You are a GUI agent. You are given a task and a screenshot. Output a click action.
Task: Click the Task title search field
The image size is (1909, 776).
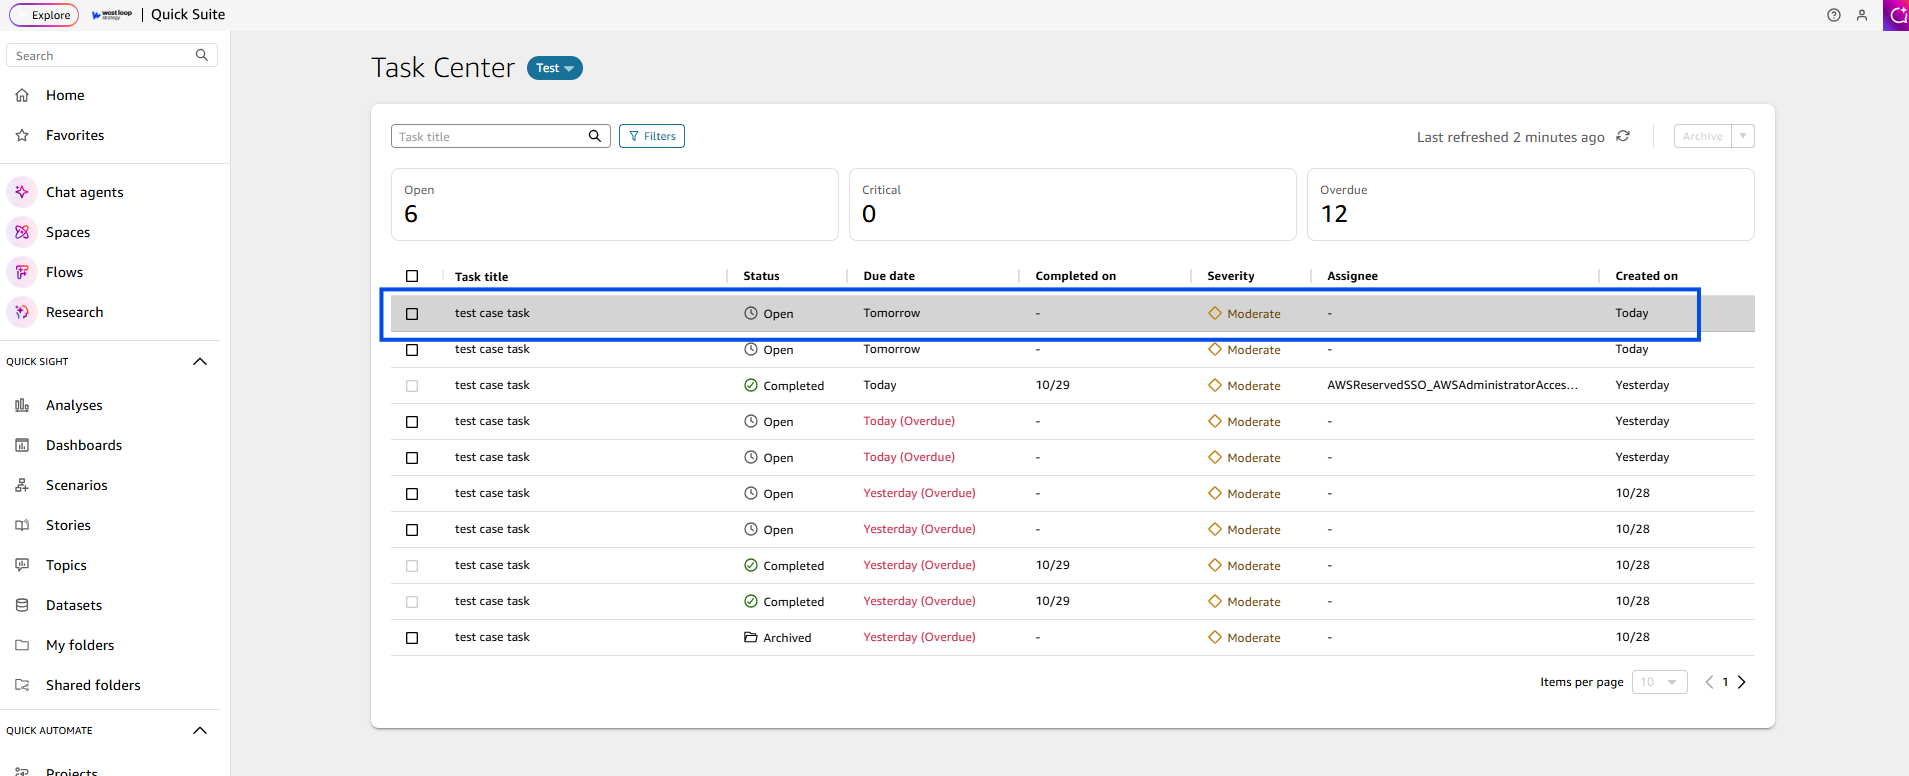(501, 136)
